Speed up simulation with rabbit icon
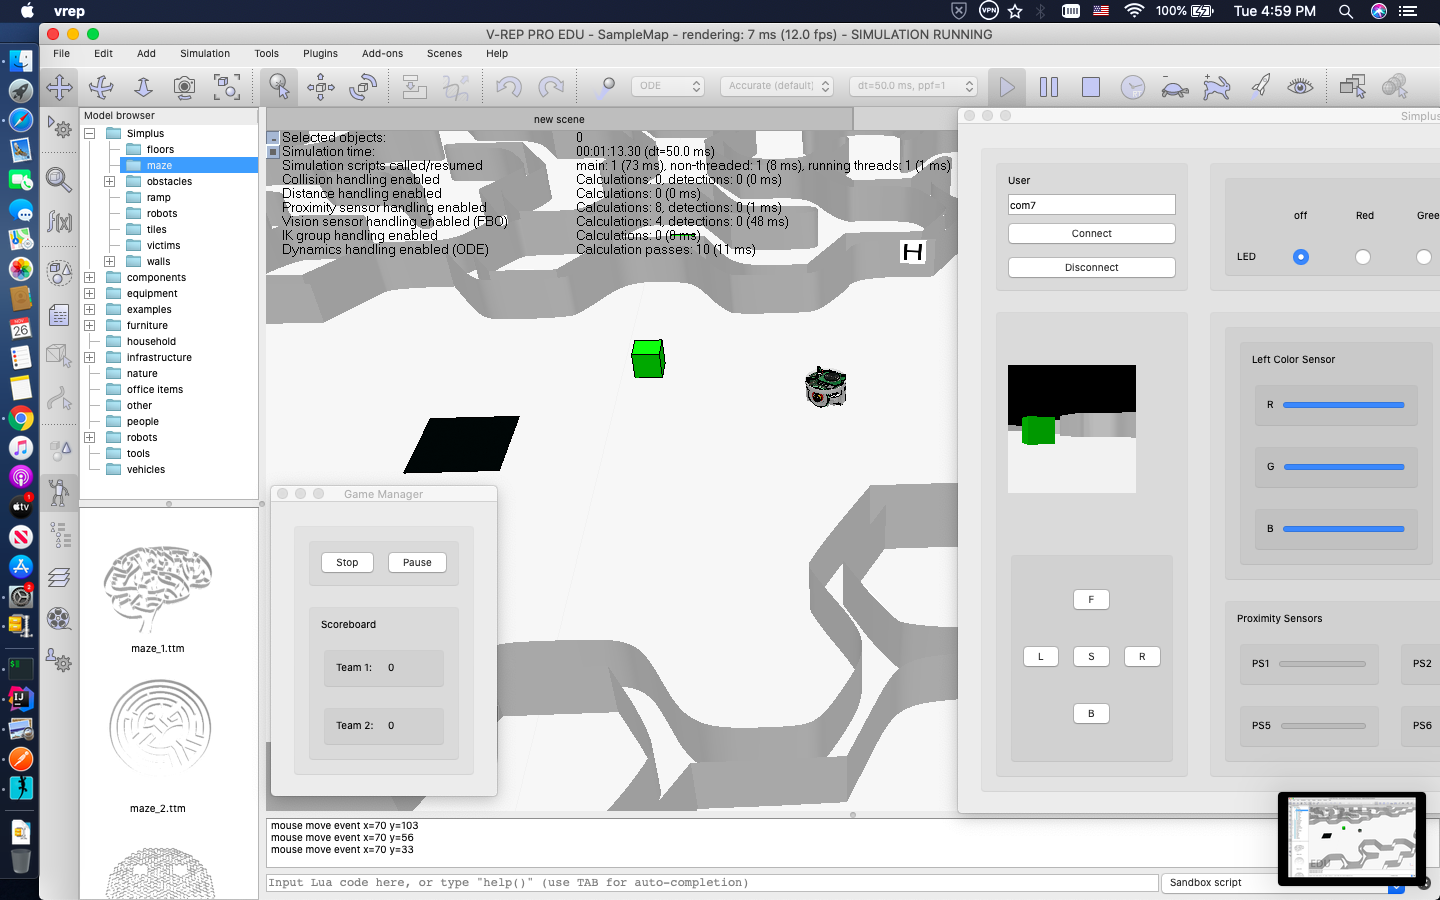The height and width of the screenshot is (900, 1440). (x=1217, y=87)
